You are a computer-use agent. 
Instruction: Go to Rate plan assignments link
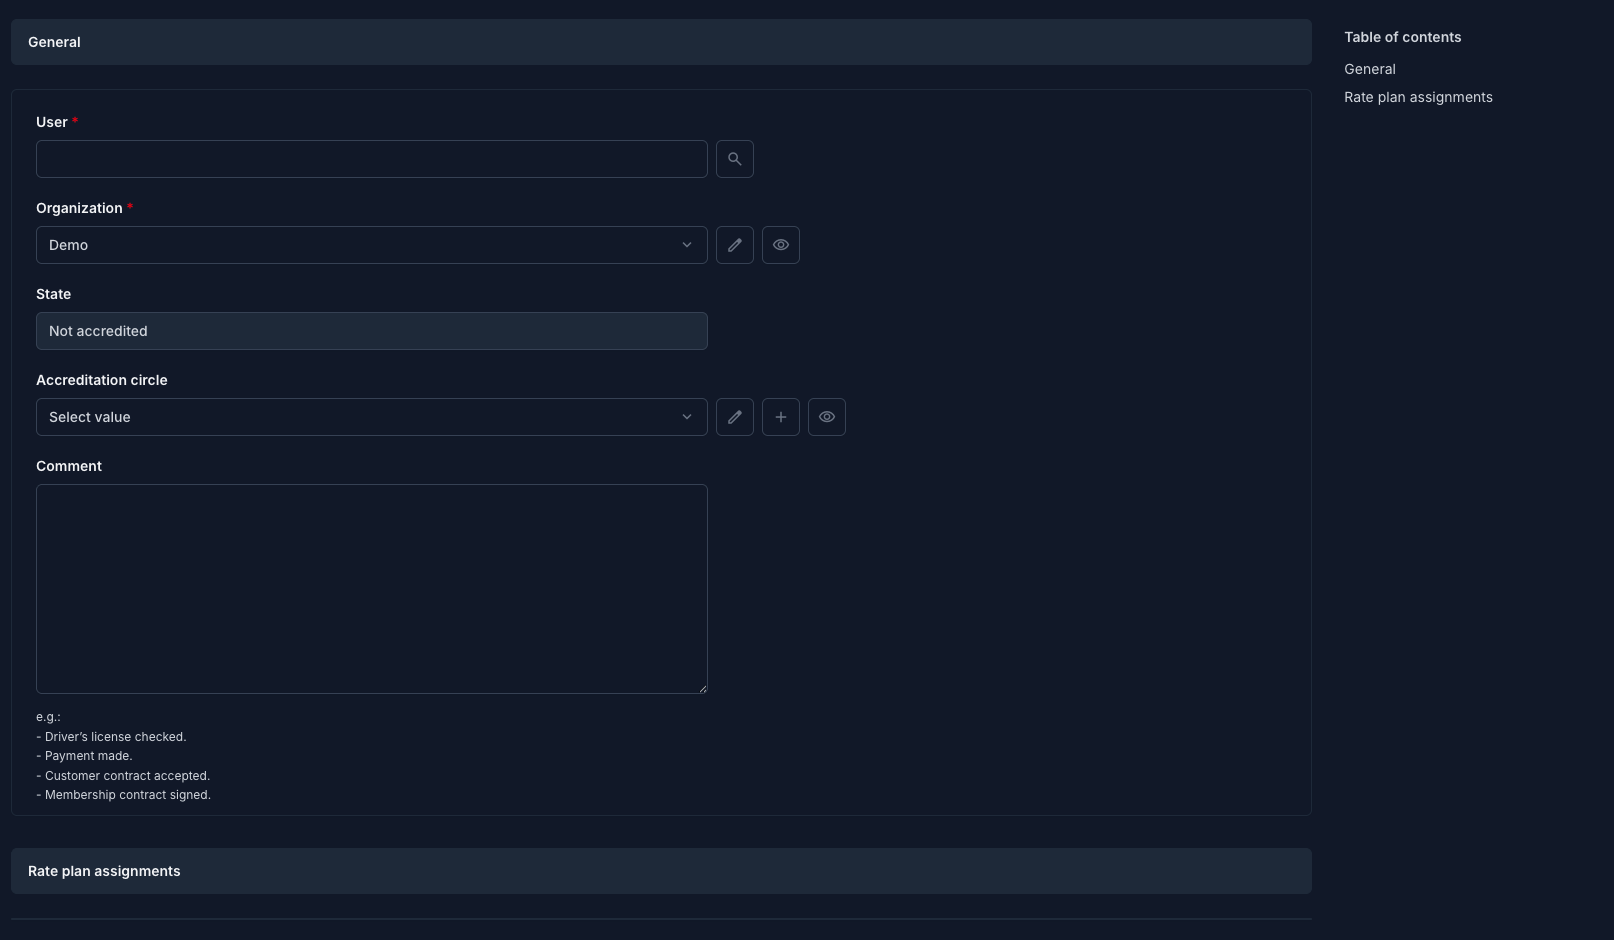pyautogui.click(x=1418, y=97)
